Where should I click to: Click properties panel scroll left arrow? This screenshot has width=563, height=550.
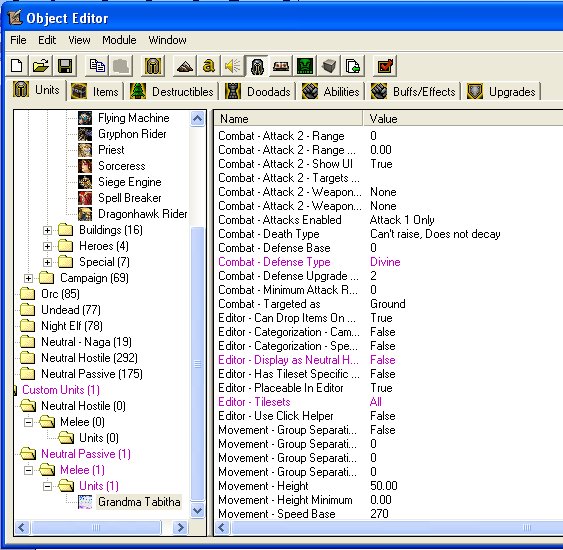[222, 527]
